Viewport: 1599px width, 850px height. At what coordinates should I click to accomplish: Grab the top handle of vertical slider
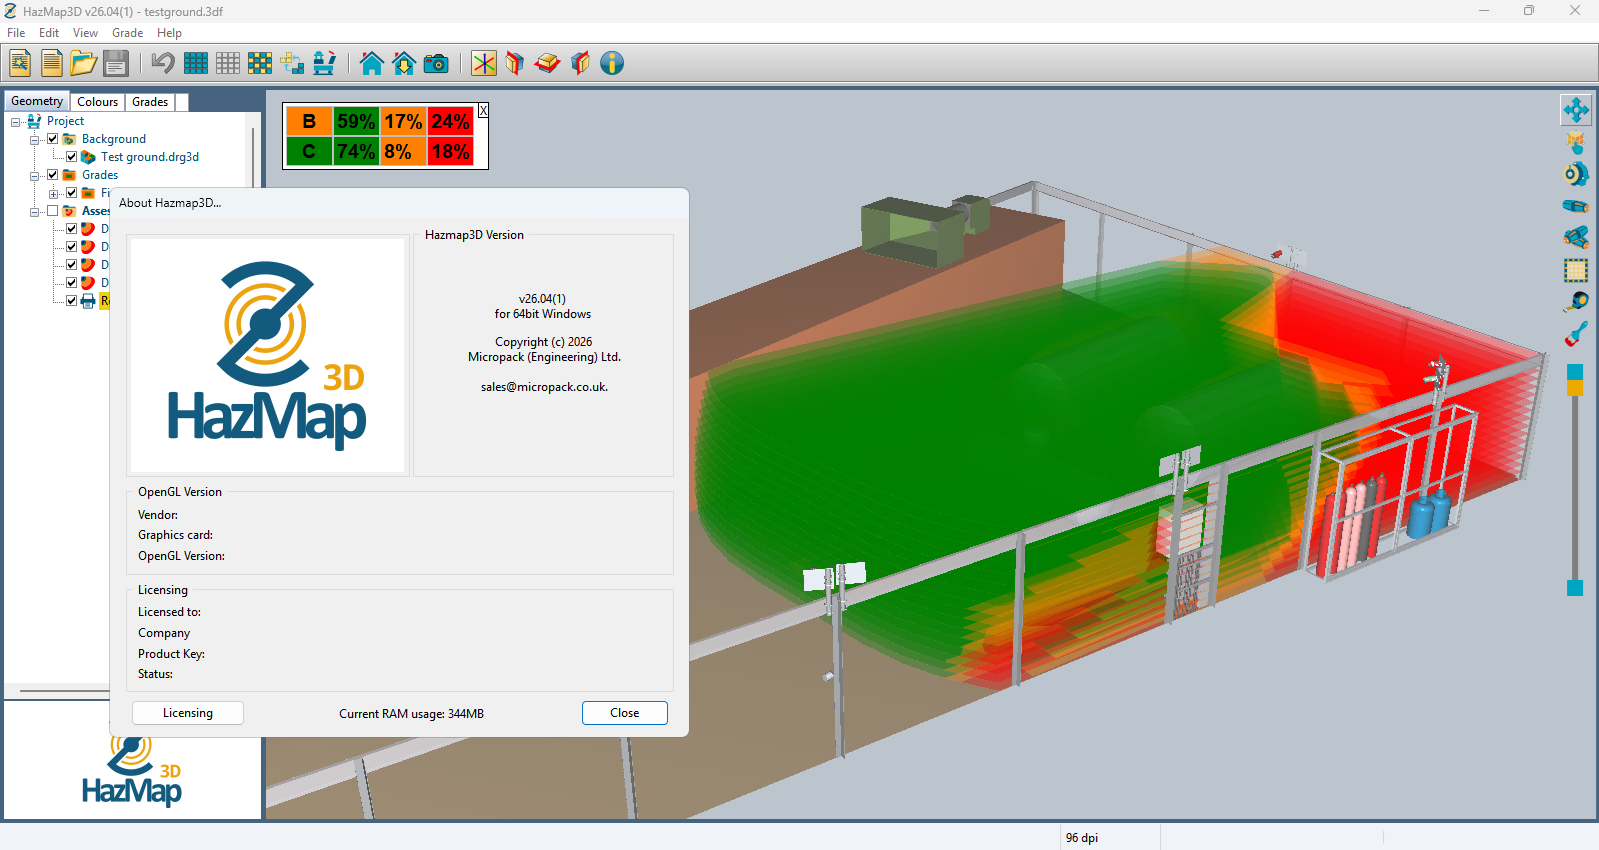coord(1575,373)
